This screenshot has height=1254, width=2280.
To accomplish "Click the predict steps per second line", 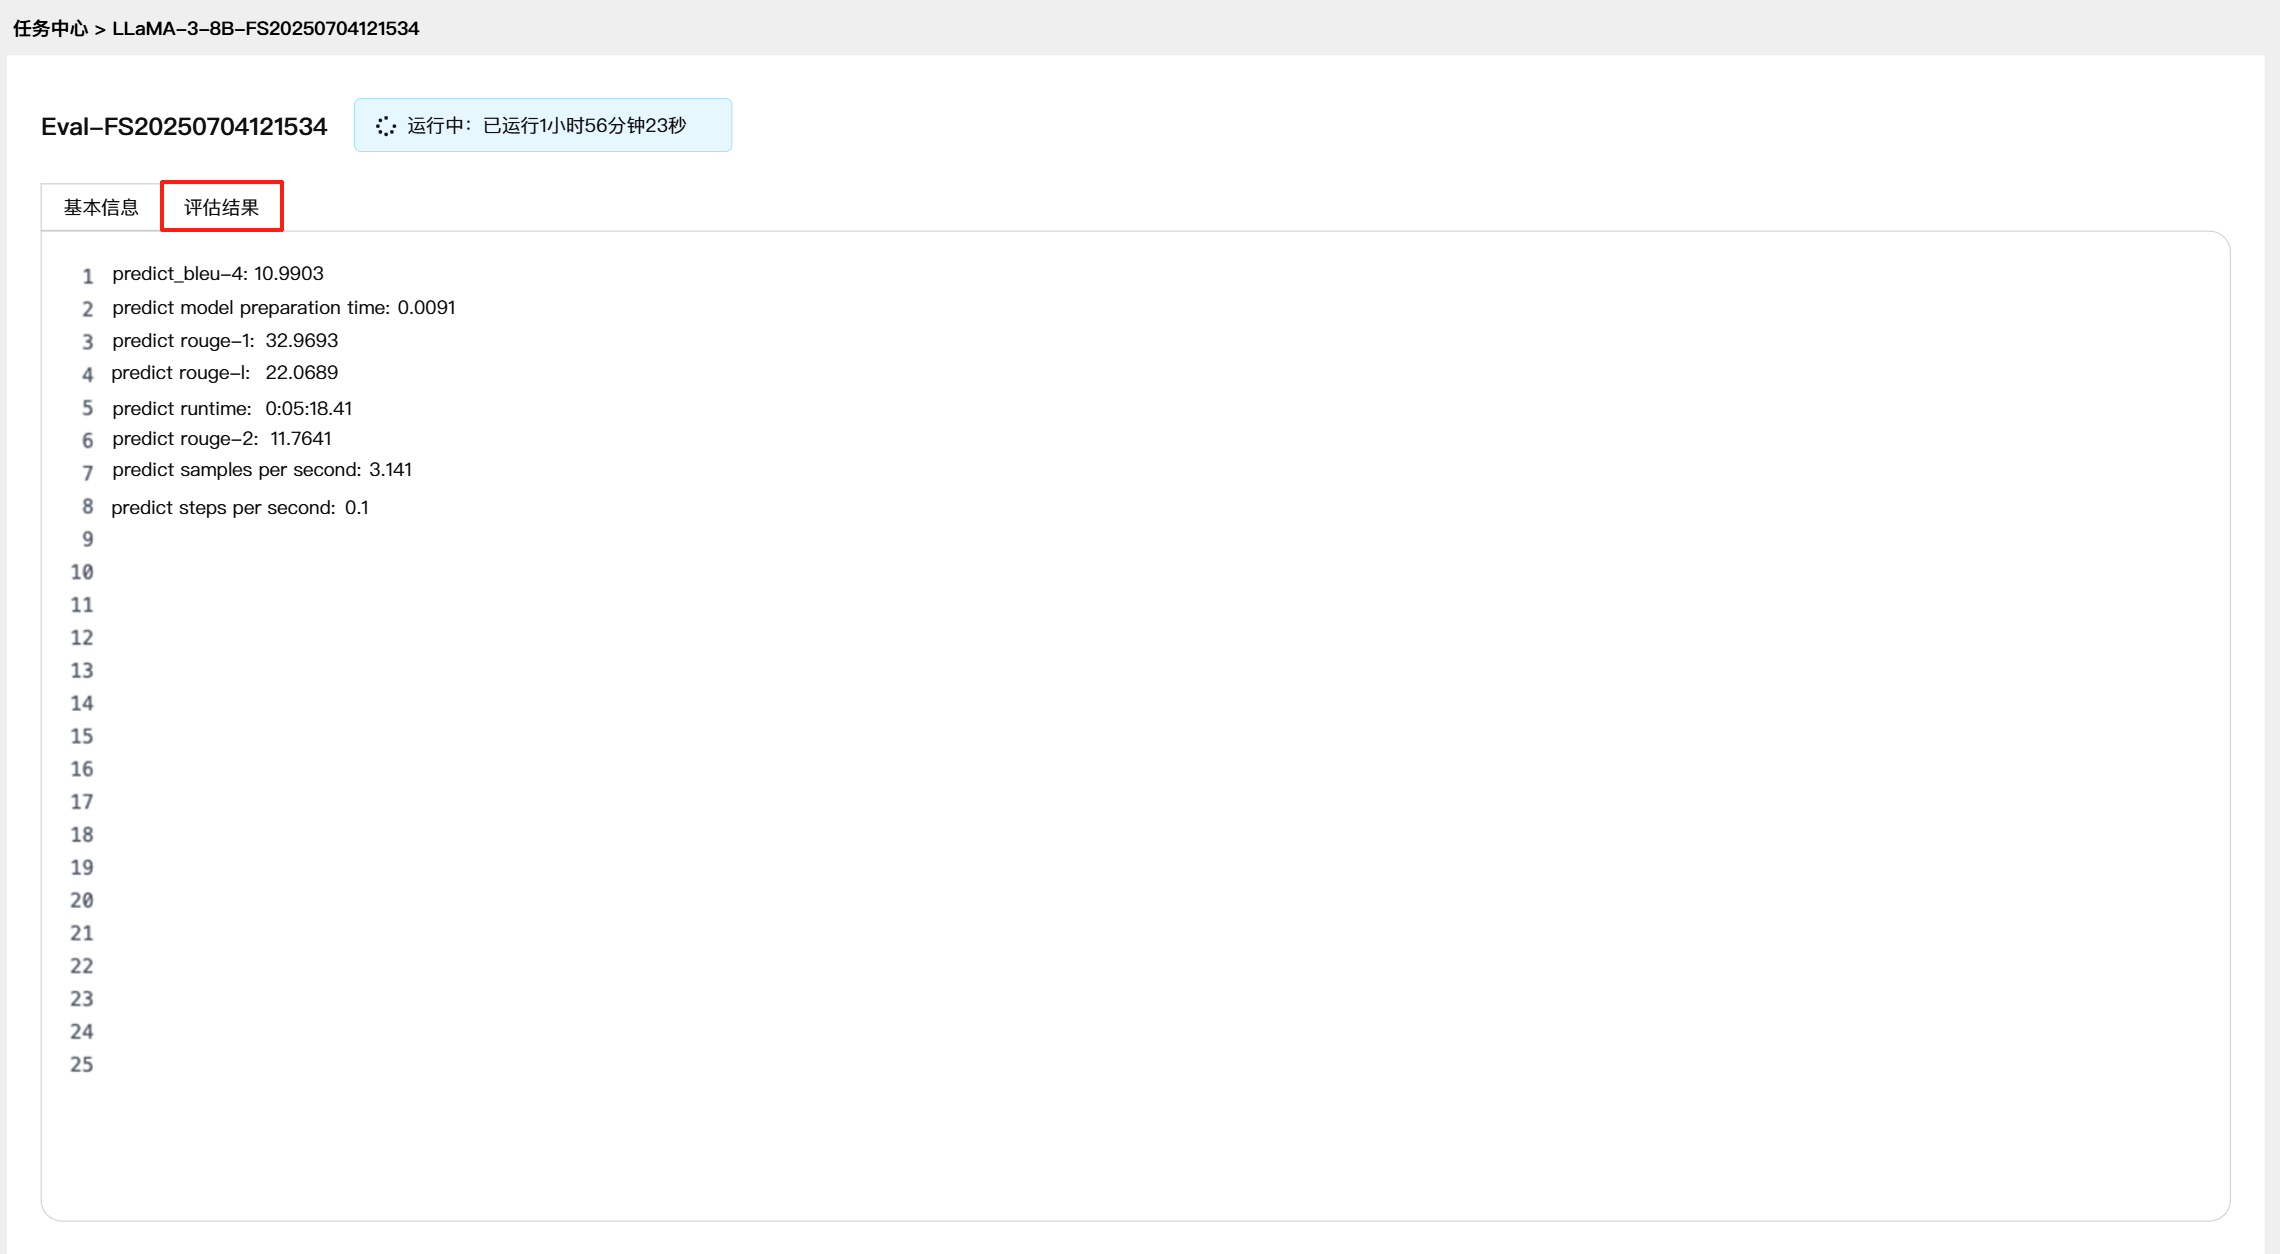I will (x=240, y=508).
